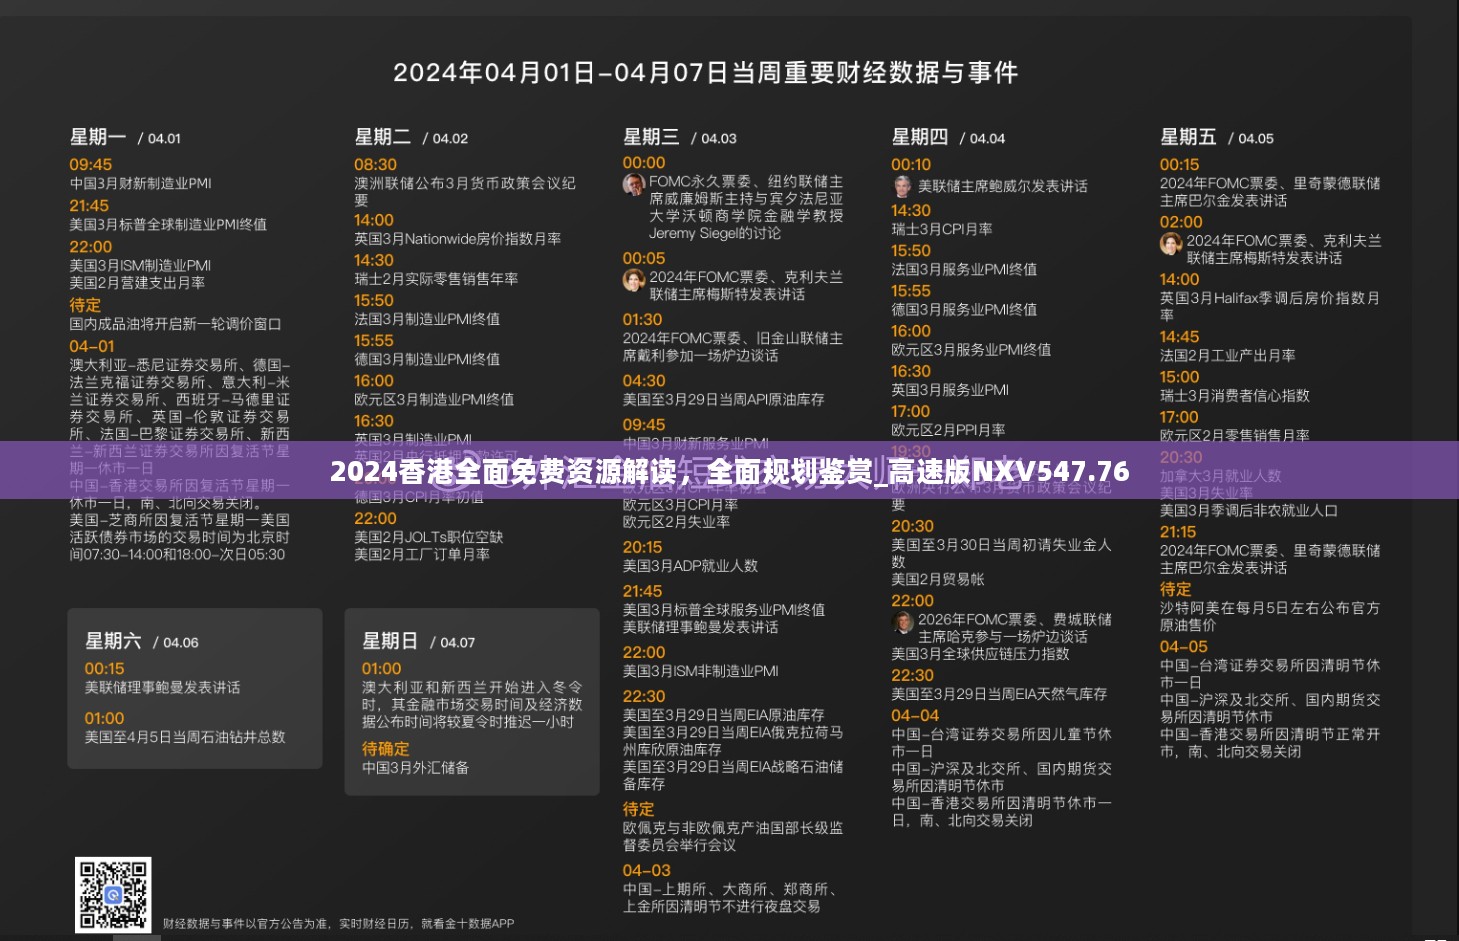Screen dimensions: 1459x941
Task: Click the 哈克 avatar under Thursday 22:00
Action: (903, 622)
